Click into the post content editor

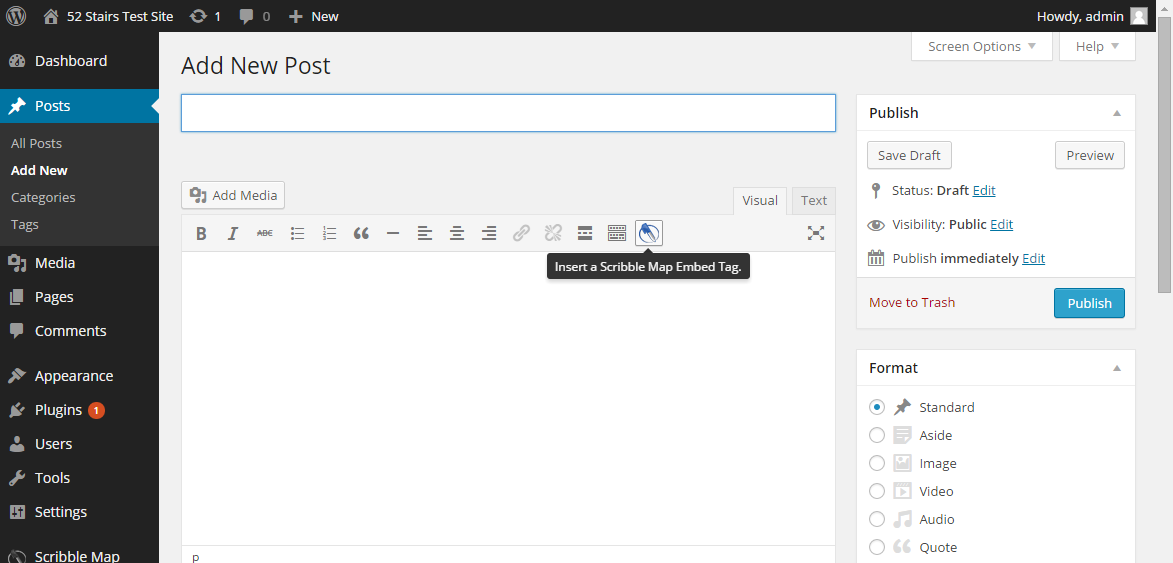pyautogui.click(x=508, y=399)
